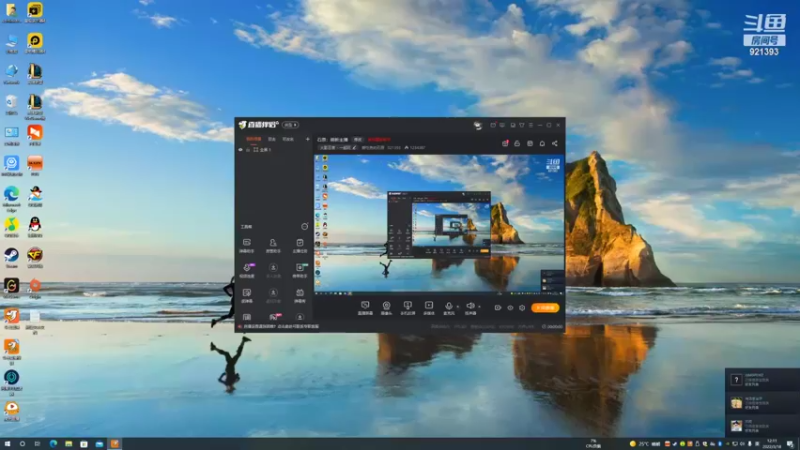Image resolution: width=800 pixels, height=450 pixels.
Task: Open the first toolbox tool (chat bubble icon)
Action: [x=246, y=245]
